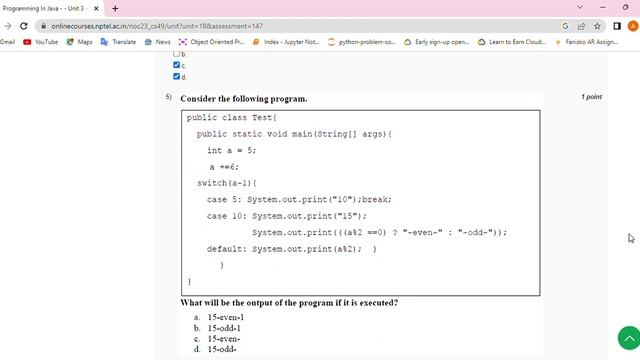The height and width of the screenshot is (360, 640).
Task: Open the Translate bookmark
Action: coord(118,42)
